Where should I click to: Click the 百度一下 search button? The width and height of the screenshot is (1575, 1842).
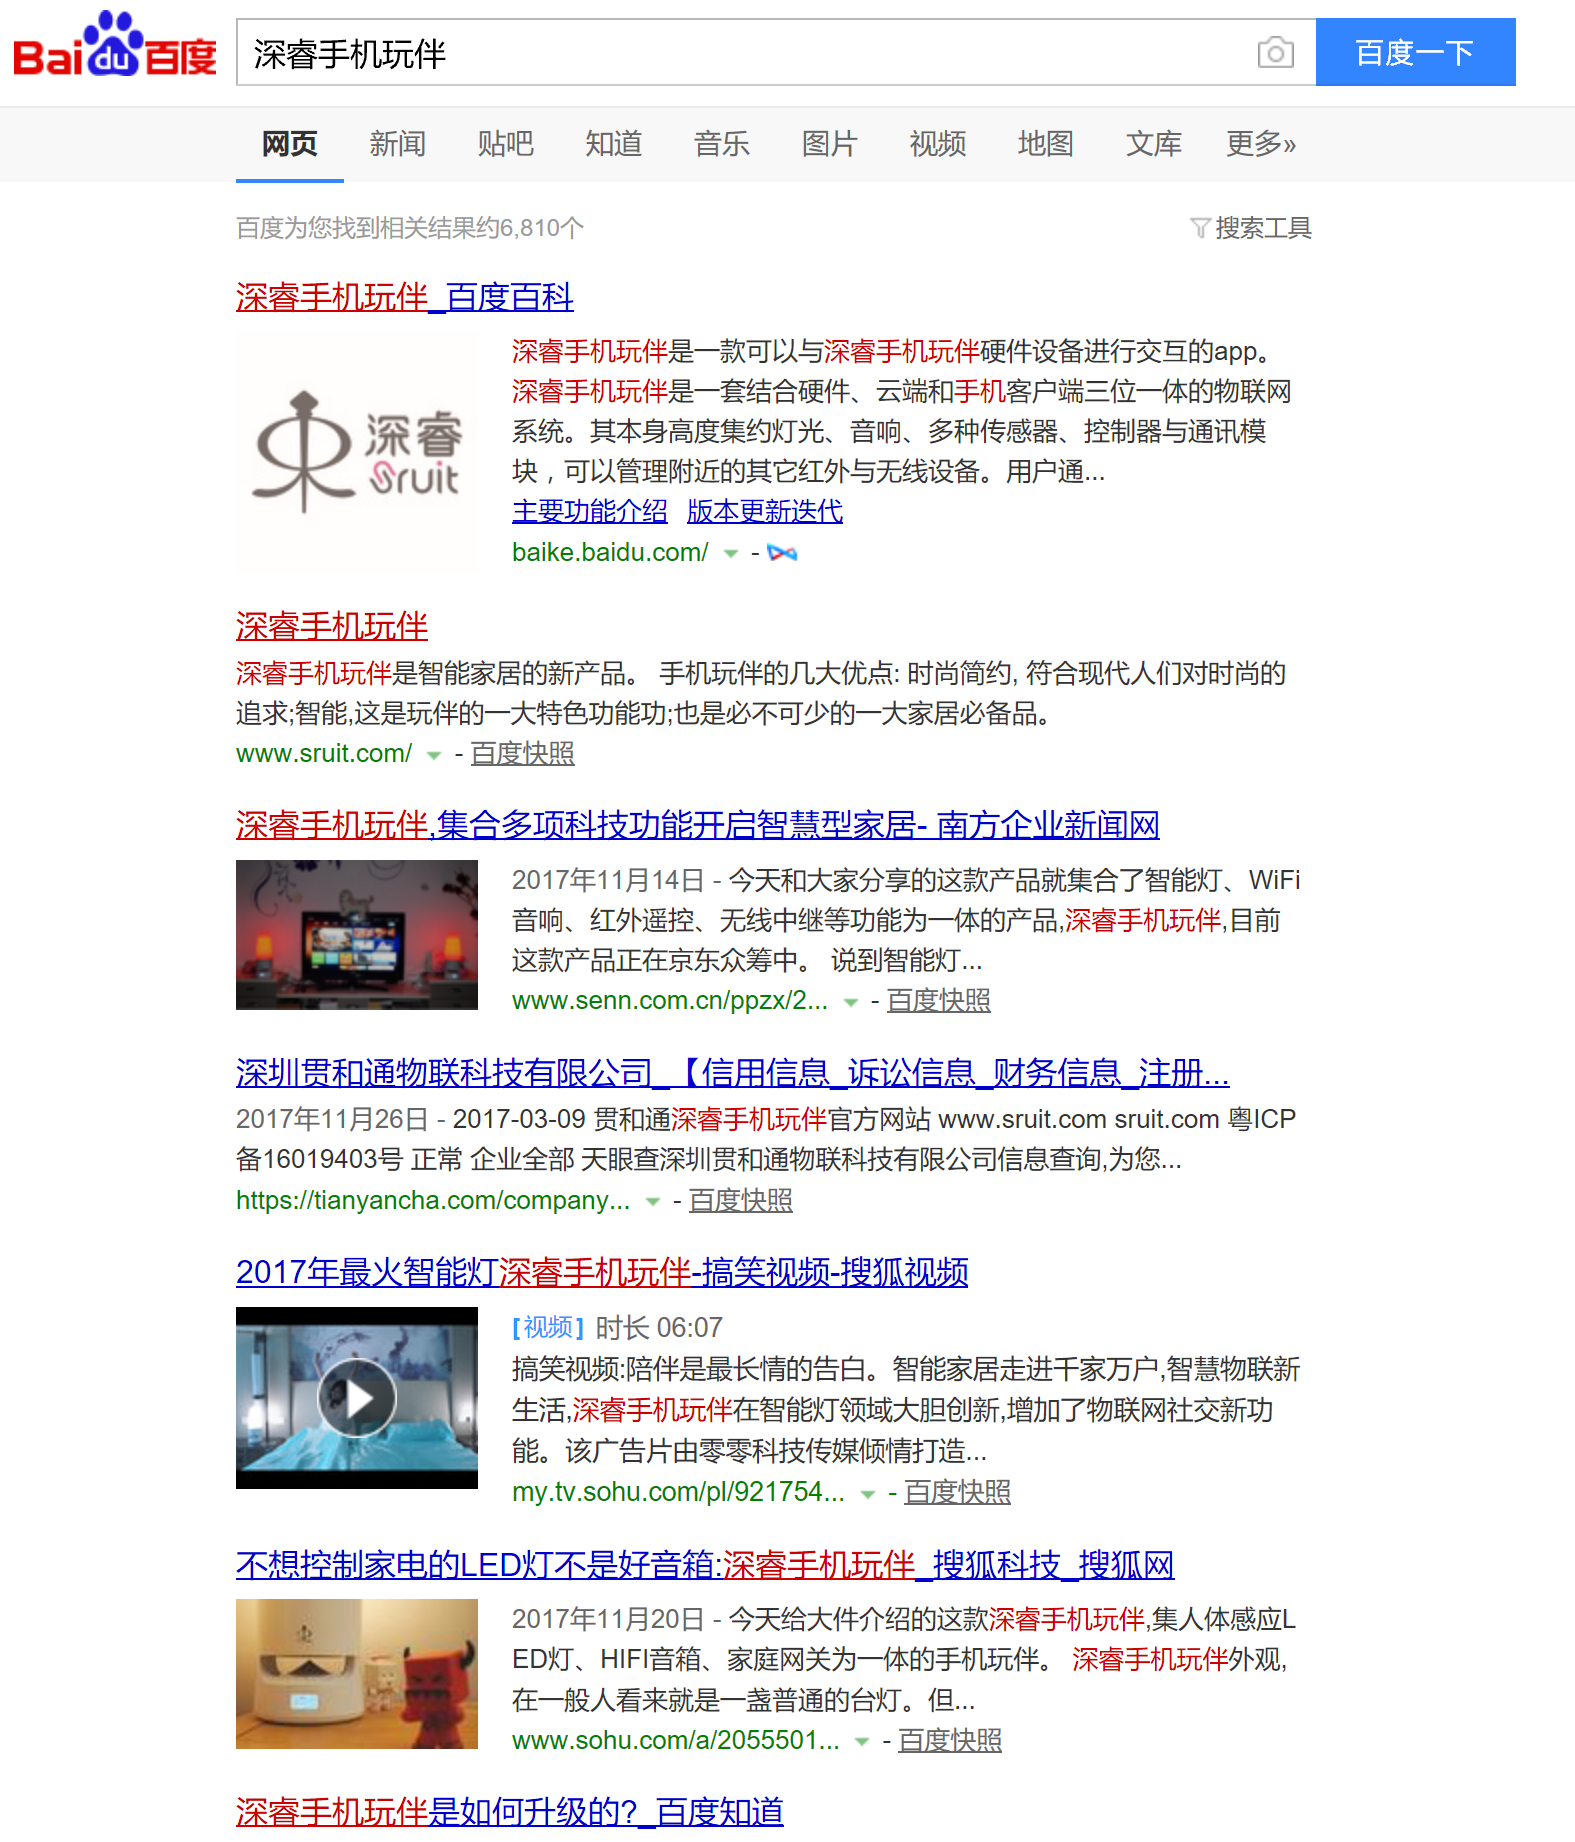click(1415, 52)
